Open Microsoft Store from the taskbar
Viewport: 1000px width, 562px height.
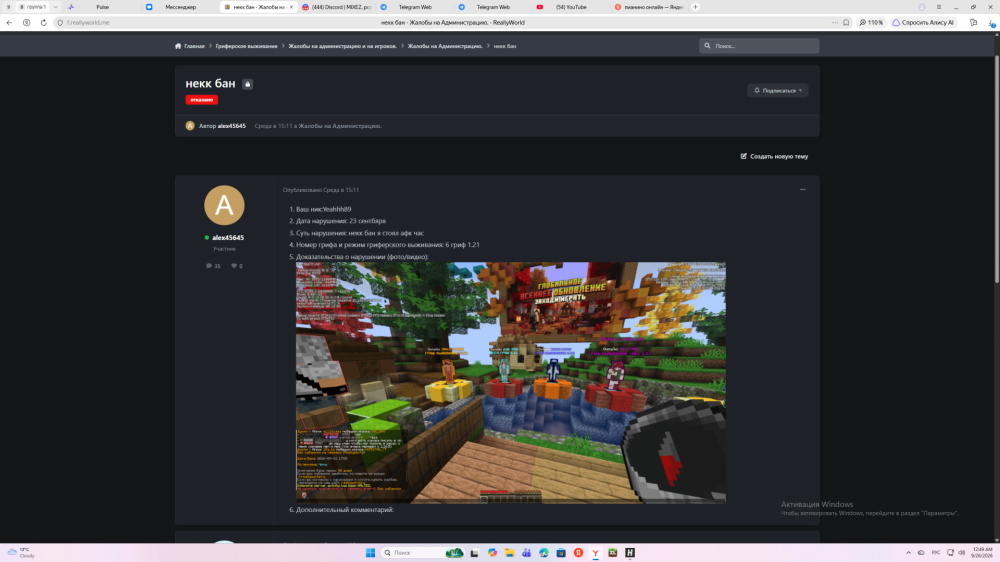coord(561,553)
